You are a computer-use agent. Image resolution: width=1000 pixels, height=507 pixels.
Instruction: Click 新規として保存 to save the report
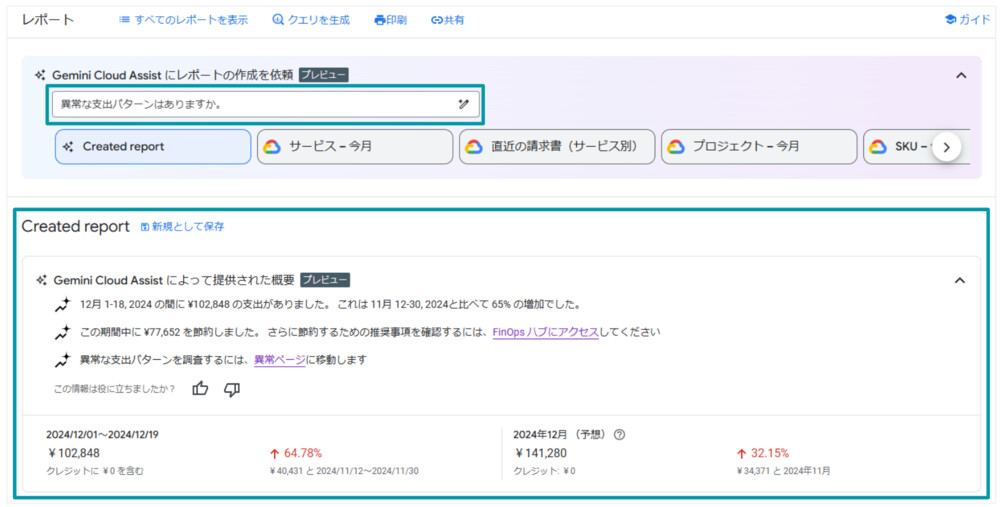pyautogui.click(x=182, y=227)
